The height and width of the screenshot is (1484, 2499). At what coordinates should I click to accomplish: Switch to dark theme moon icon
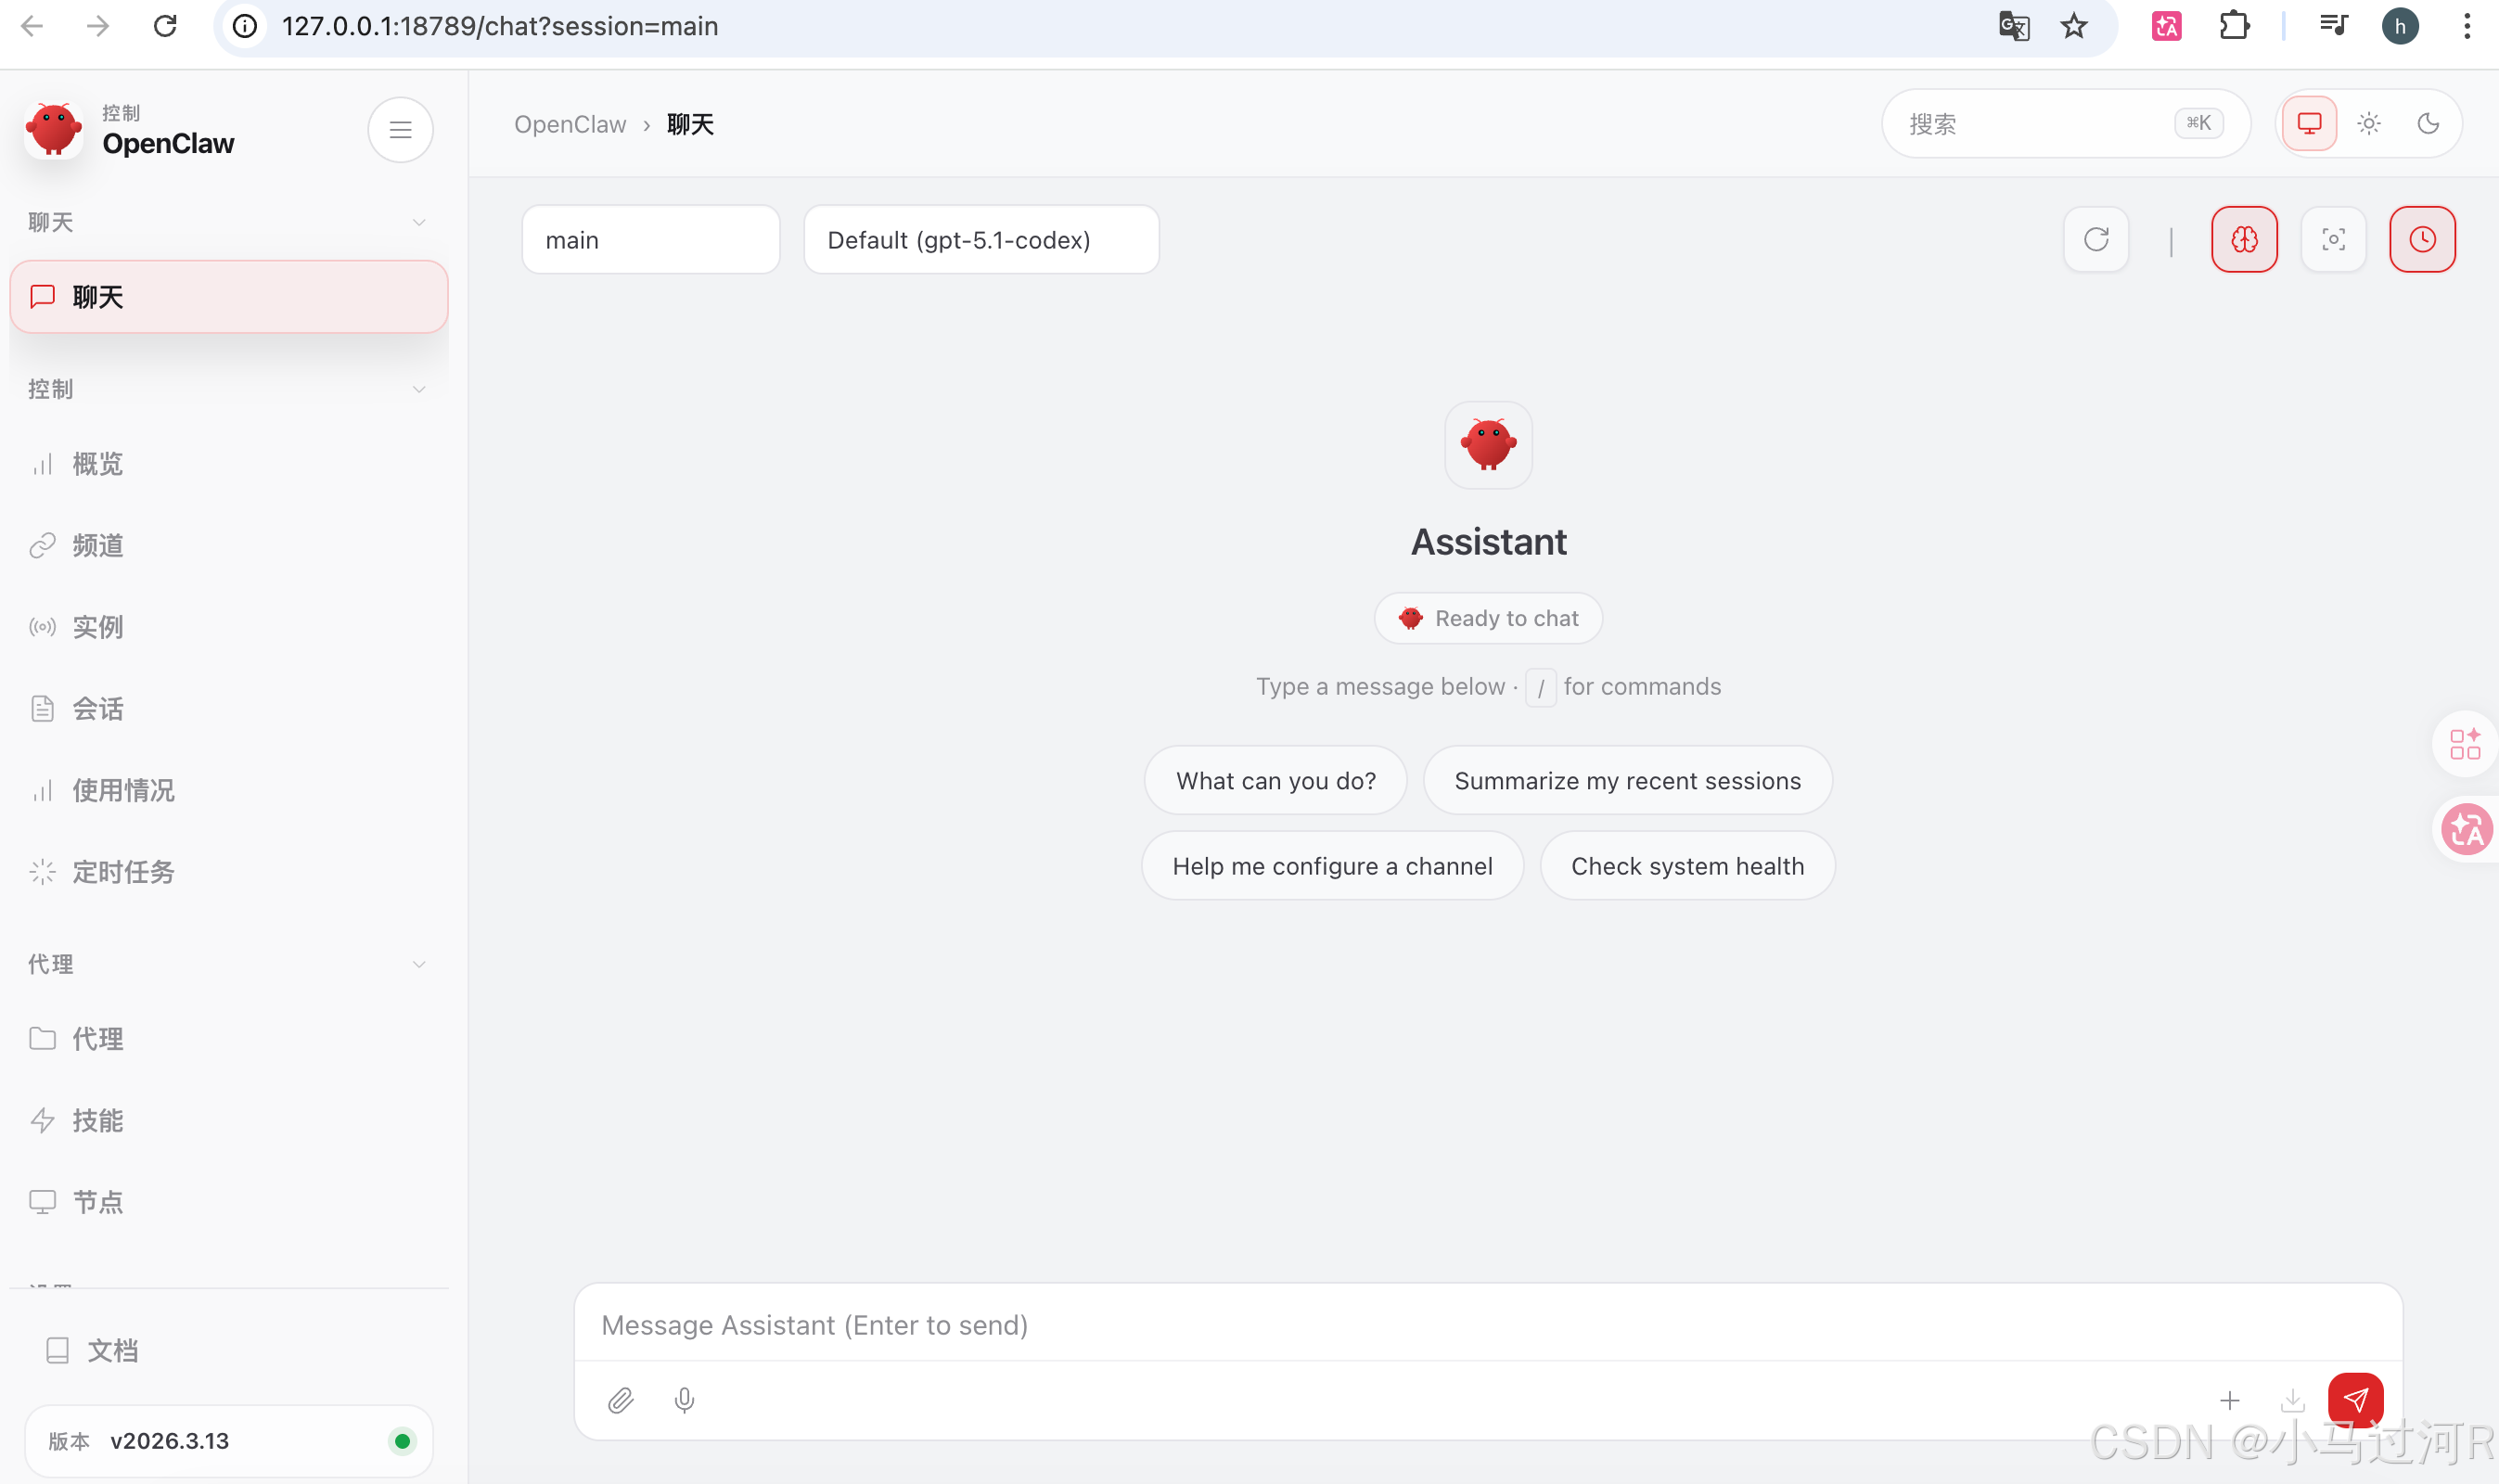2428,123
